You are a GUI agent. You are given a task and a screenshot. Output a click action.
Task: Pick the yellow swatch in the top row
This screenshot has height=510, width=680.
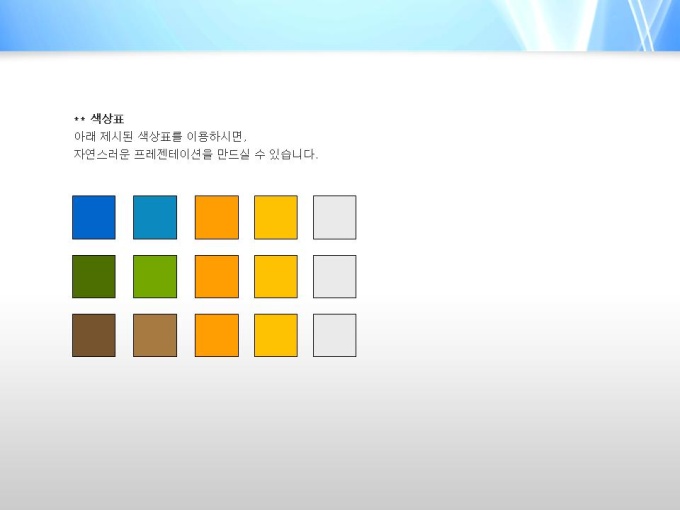pos(276,217)
